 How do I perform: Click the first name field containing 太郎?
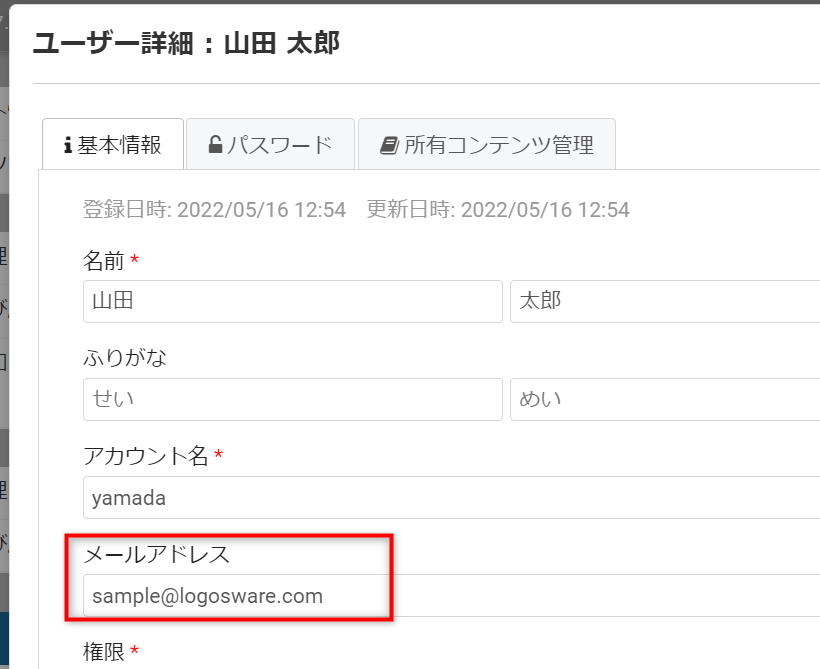tap(664, 301)
